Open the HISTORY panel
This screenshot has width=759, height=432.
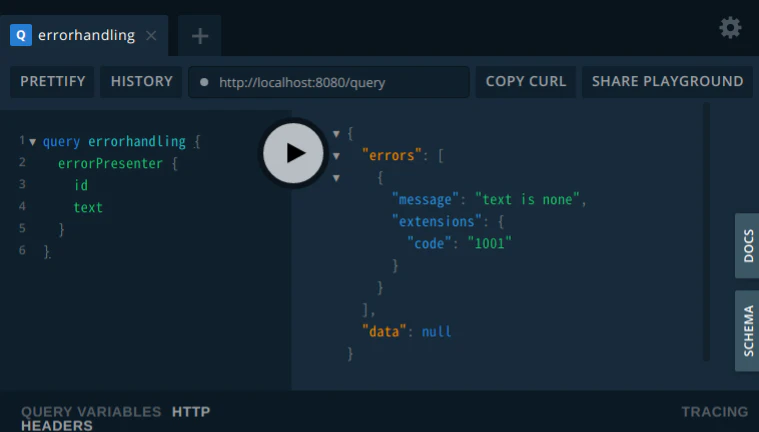141,81
